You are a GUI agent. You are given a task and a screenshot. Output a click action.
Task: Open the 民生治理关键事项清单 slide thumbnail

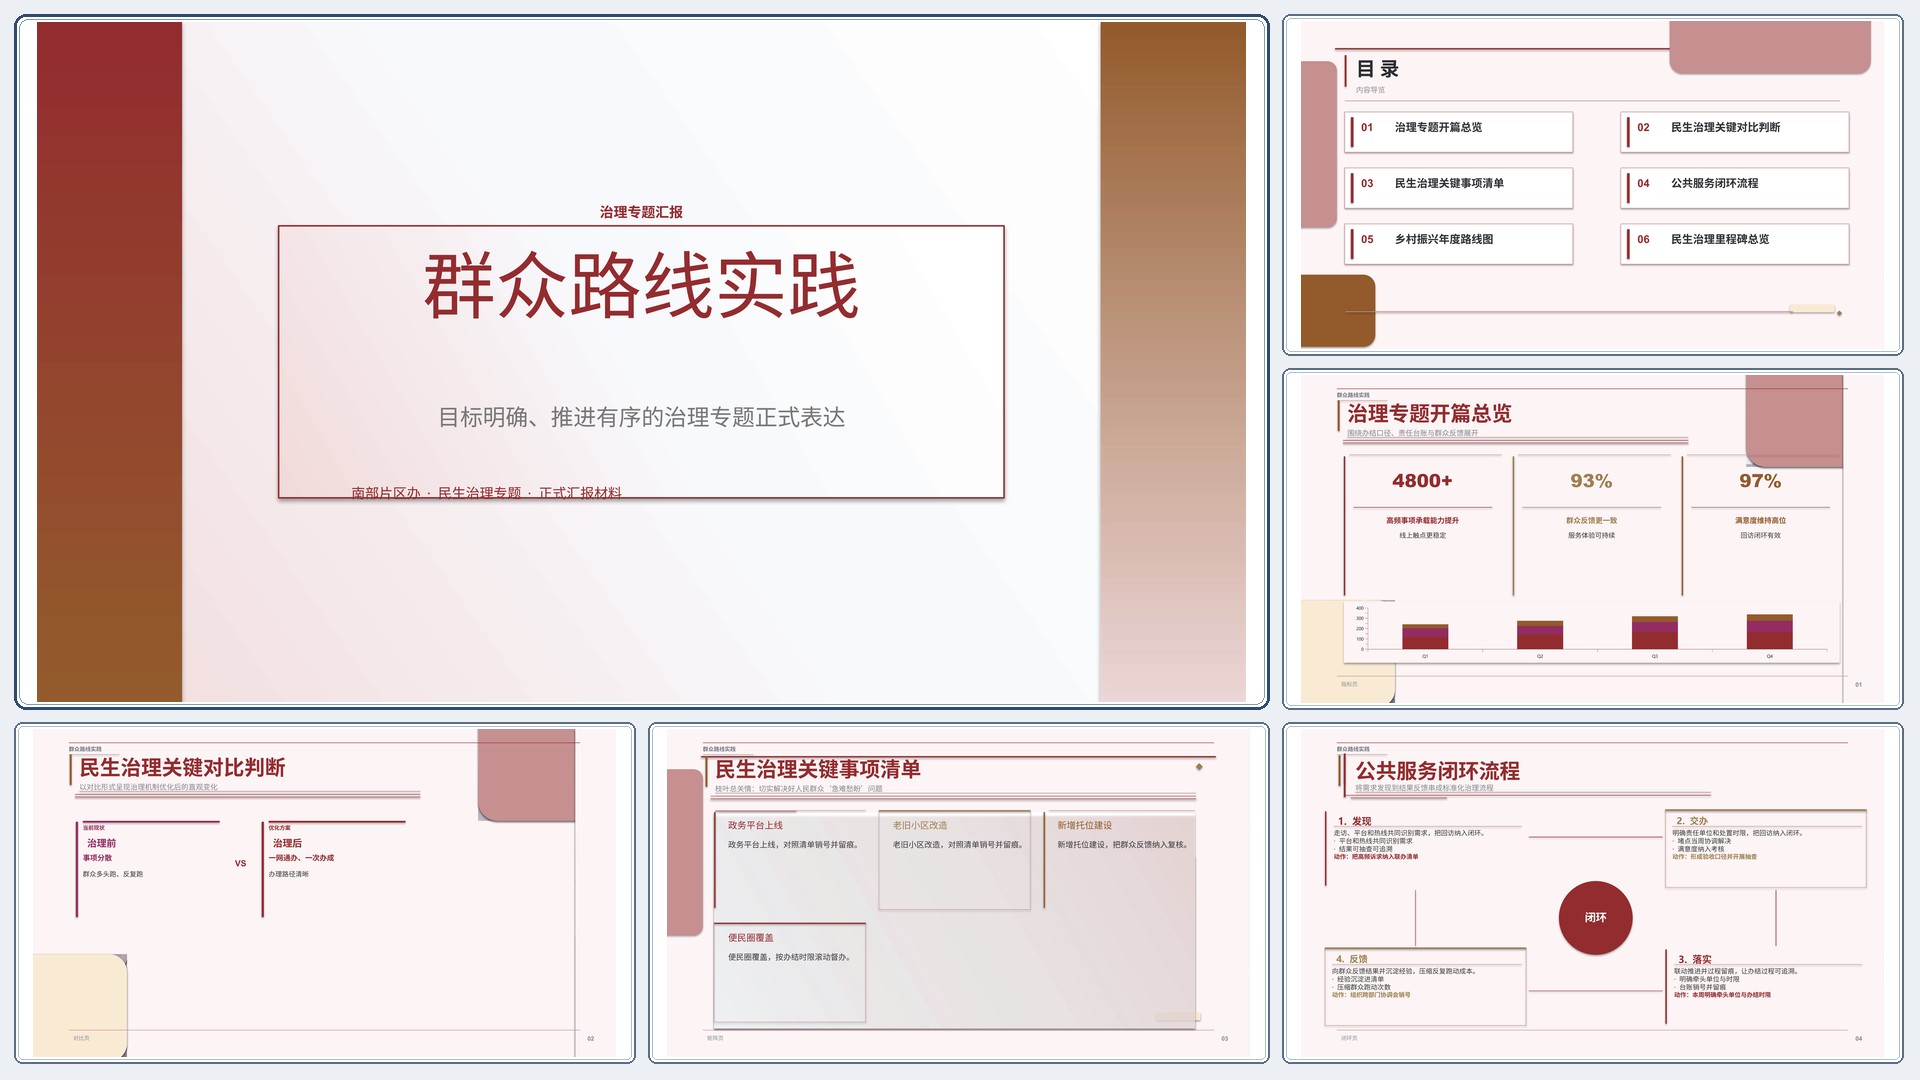(x=958, y=893)
